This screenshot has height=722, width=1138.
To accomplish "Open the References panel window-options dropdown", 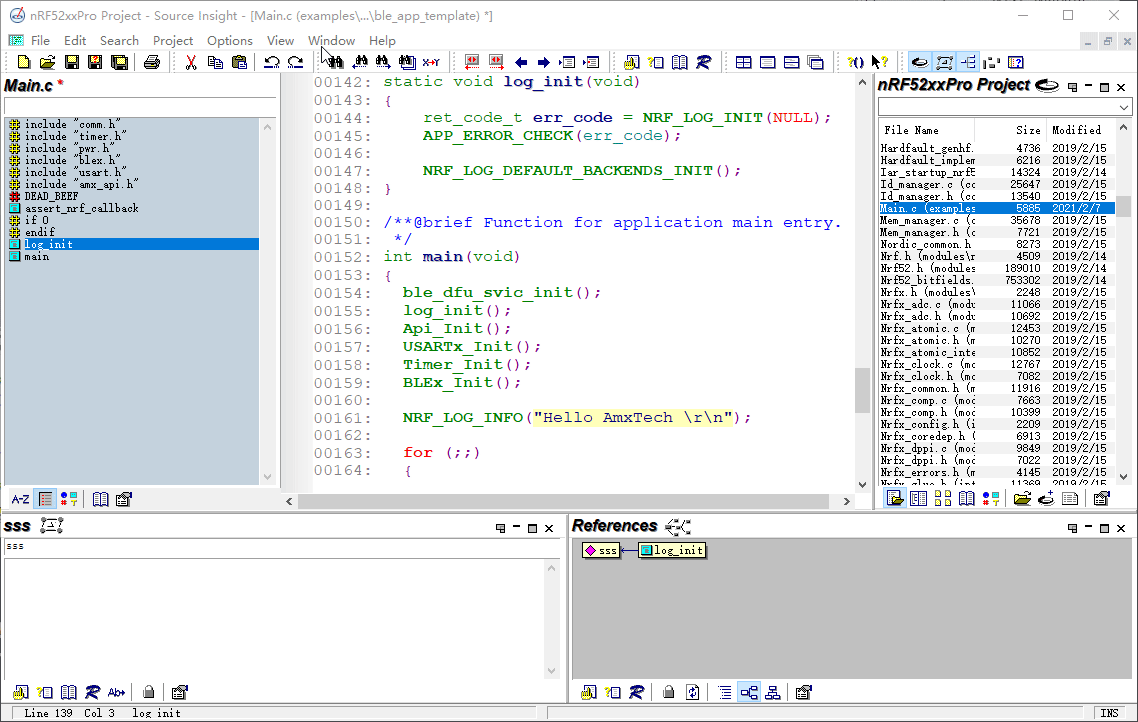I will [x=1072, y=528].
